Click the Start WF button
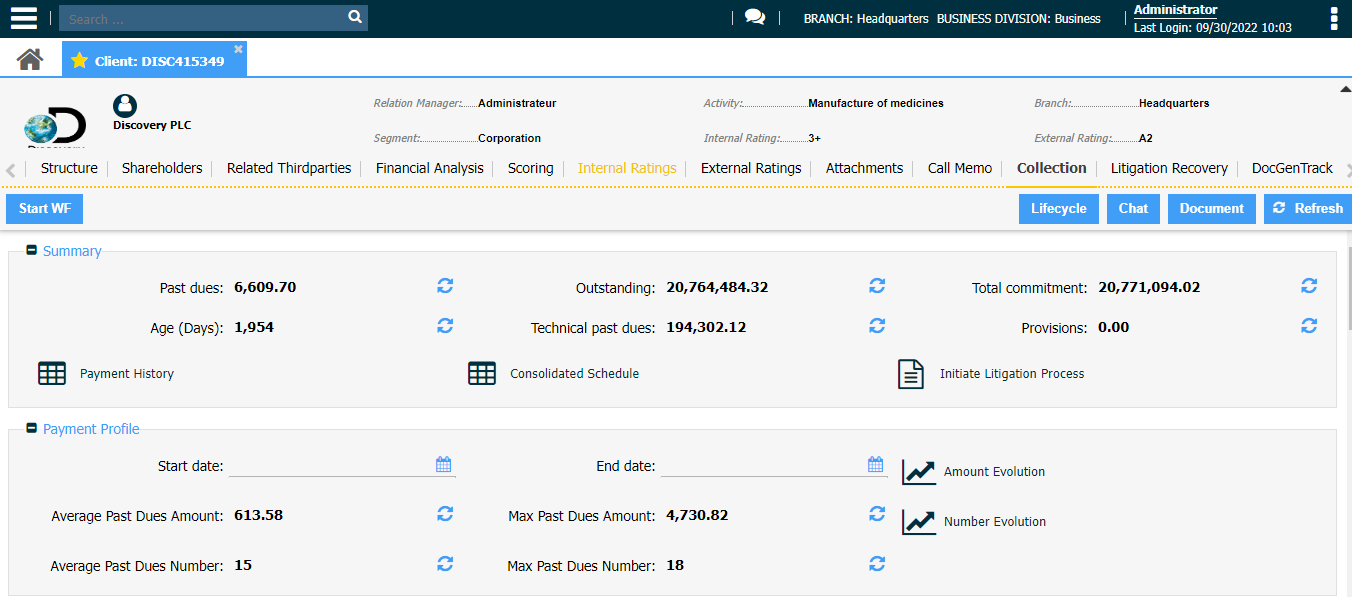1352x597 pixels. 44,209
